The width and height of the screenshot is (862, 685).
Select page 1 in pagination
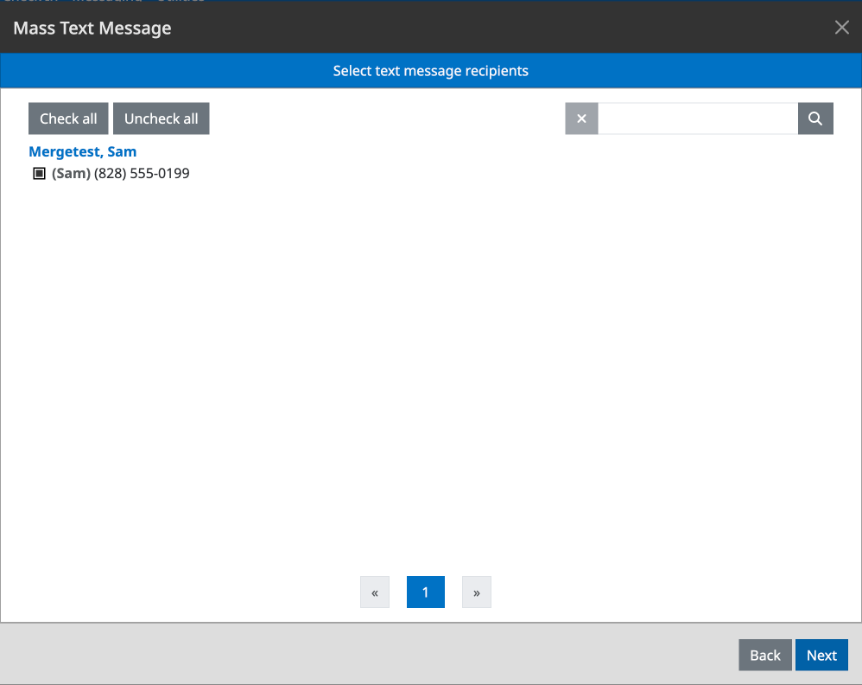426,592
